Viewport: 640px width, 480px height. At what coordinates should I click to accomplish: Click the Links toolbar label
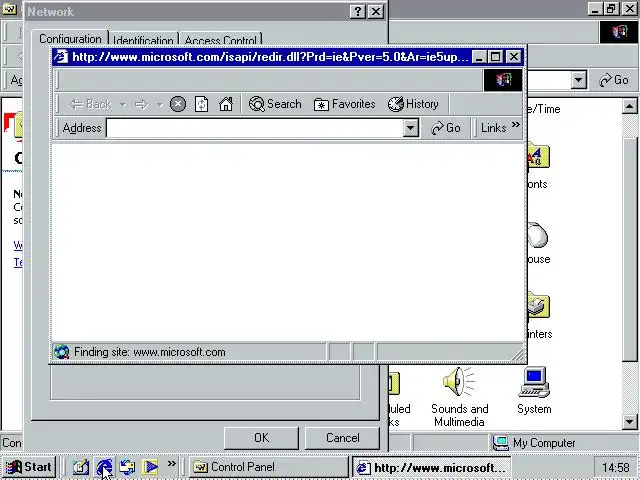pos(493,128)
